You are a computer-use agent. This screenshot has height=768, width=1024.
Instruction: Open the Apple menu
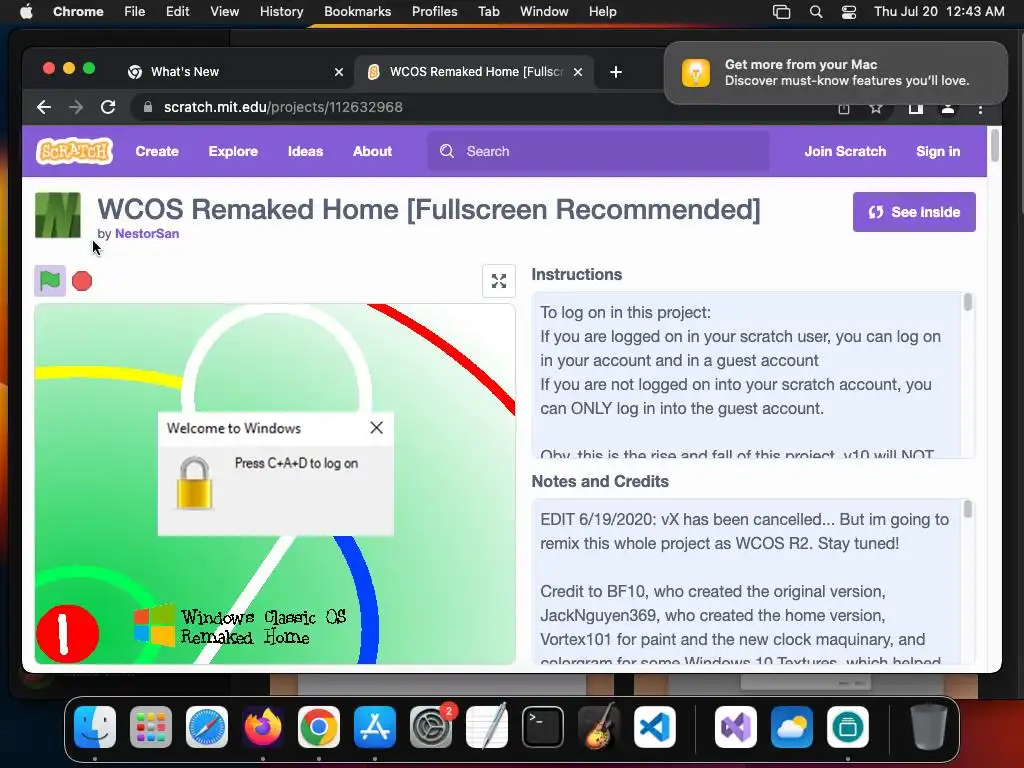tap(26, 12)
